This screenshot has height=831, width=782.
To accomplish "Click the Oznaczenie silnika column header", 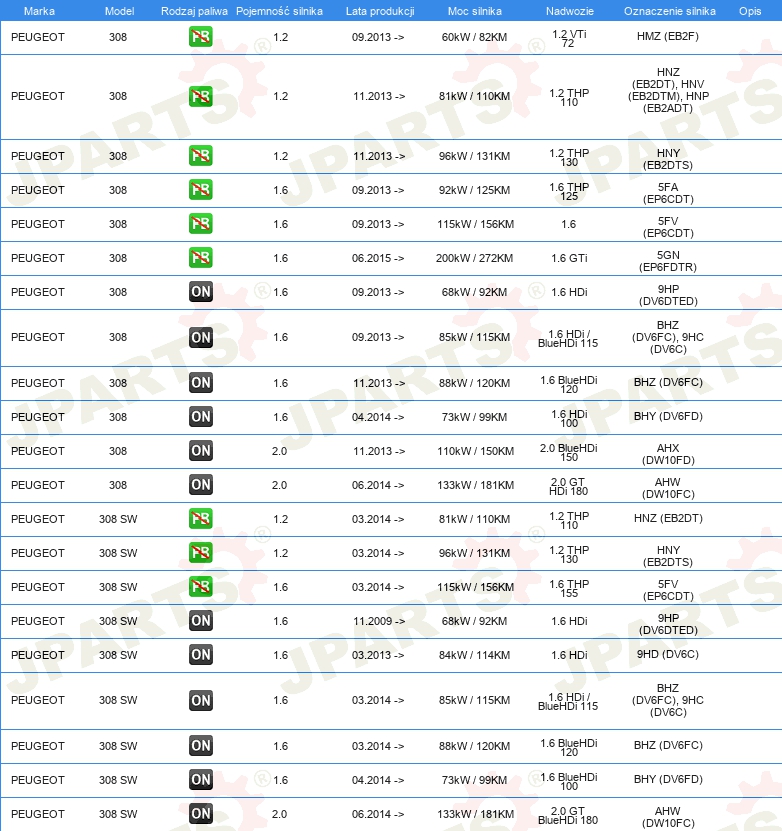I will point(670,11).
